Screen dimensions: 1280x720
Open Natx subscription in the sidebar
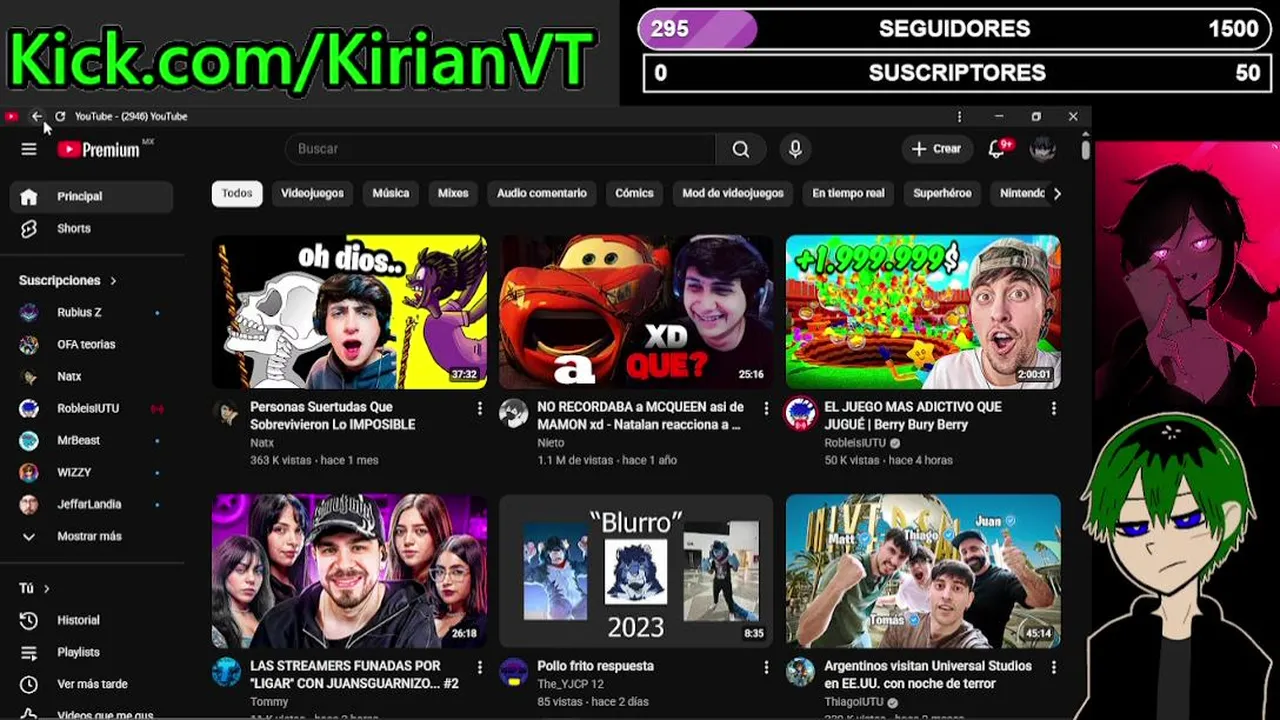(x=91, y=376)
